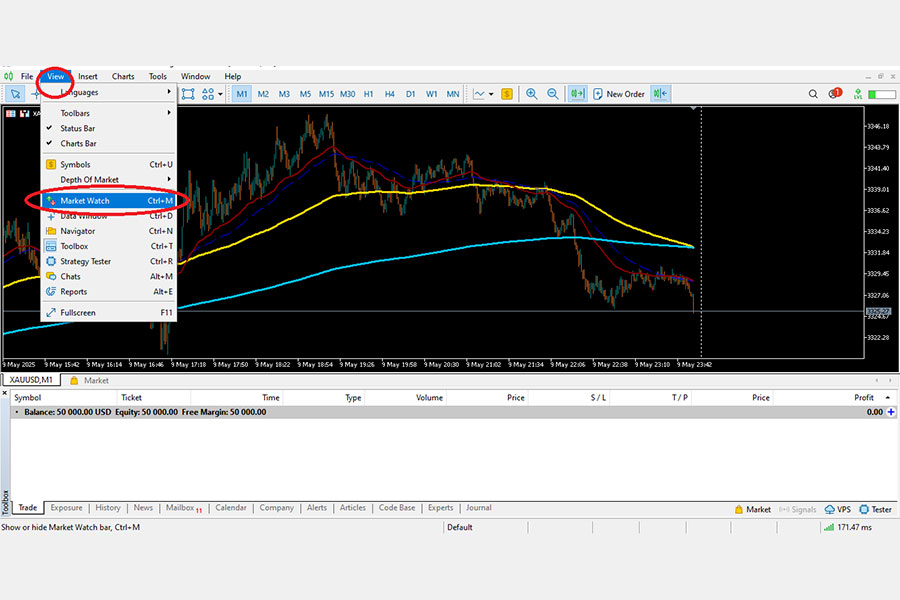
Task: Open Symbols from the View menu
Action: [x=109, y=164]
